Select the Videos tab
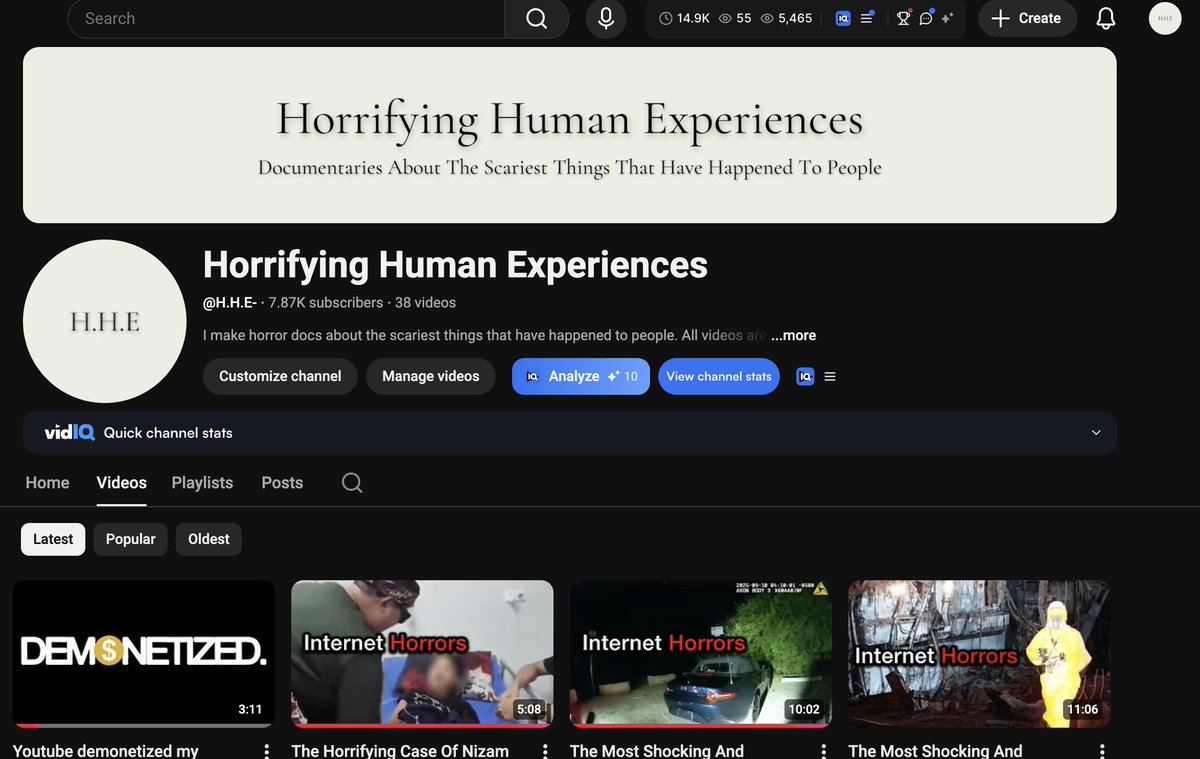Image resolution: width=1200 pixels, height=759 pixels. point(122,482)
